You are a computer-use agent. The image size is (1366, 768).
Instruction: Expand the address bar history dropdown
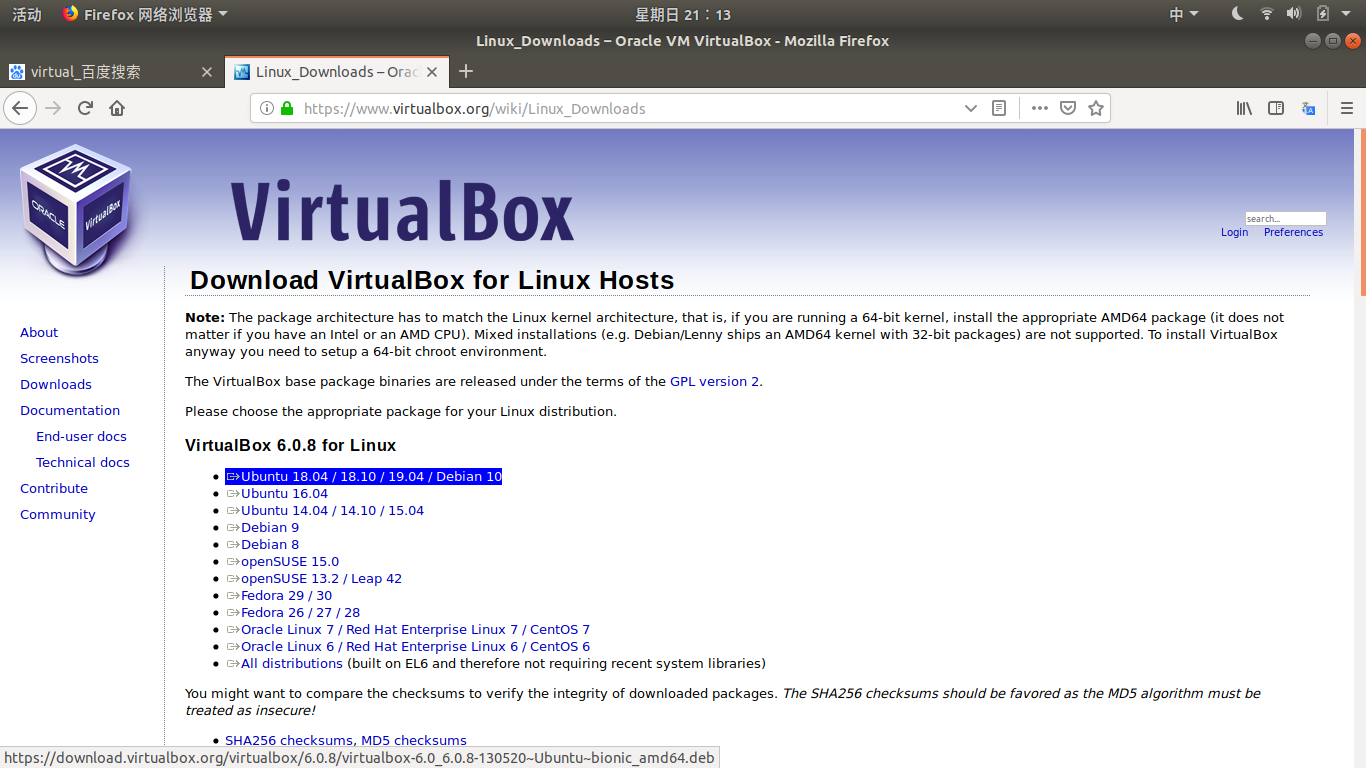970,108
